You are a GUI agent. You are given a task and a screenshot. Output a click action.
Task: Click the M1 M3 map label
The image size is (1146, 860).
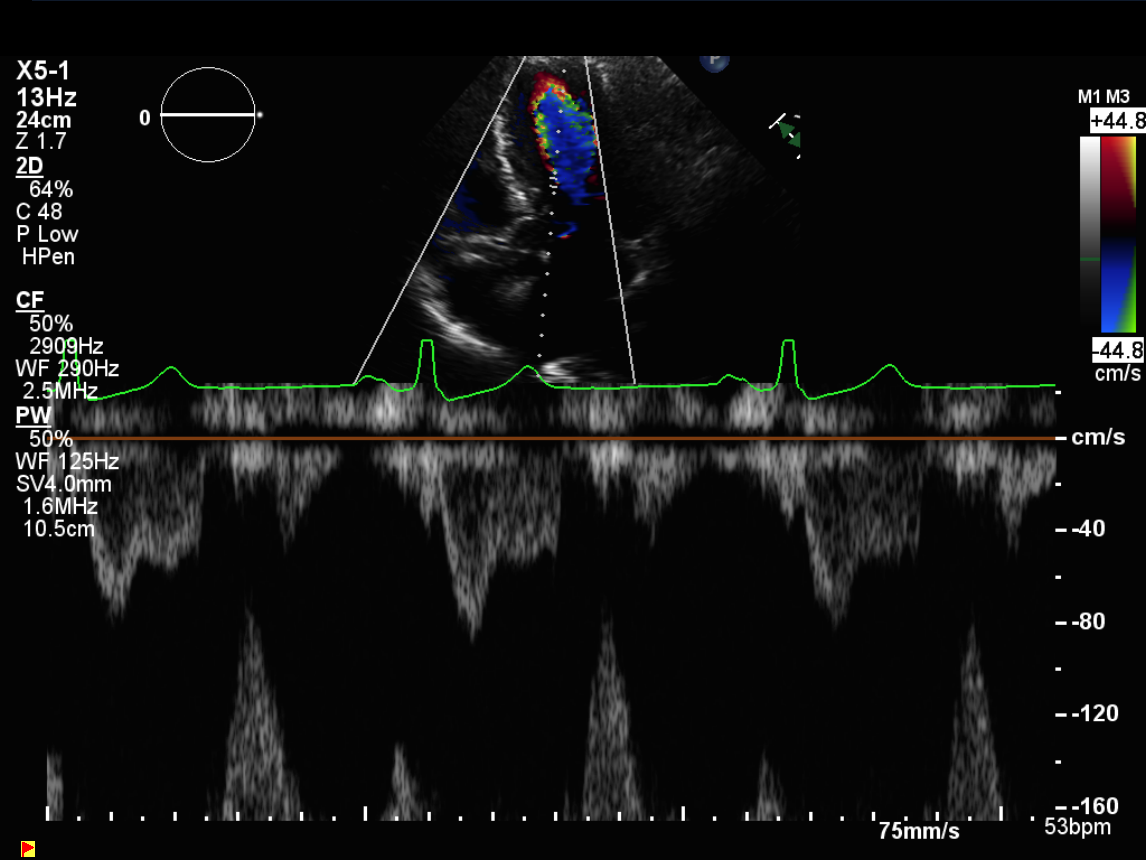(x=1104, y=96)
